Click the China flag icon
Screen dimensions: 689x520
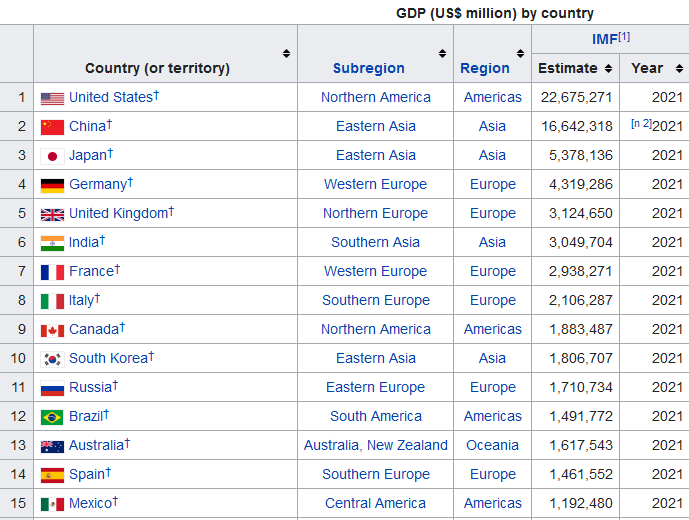pos(52,127)
